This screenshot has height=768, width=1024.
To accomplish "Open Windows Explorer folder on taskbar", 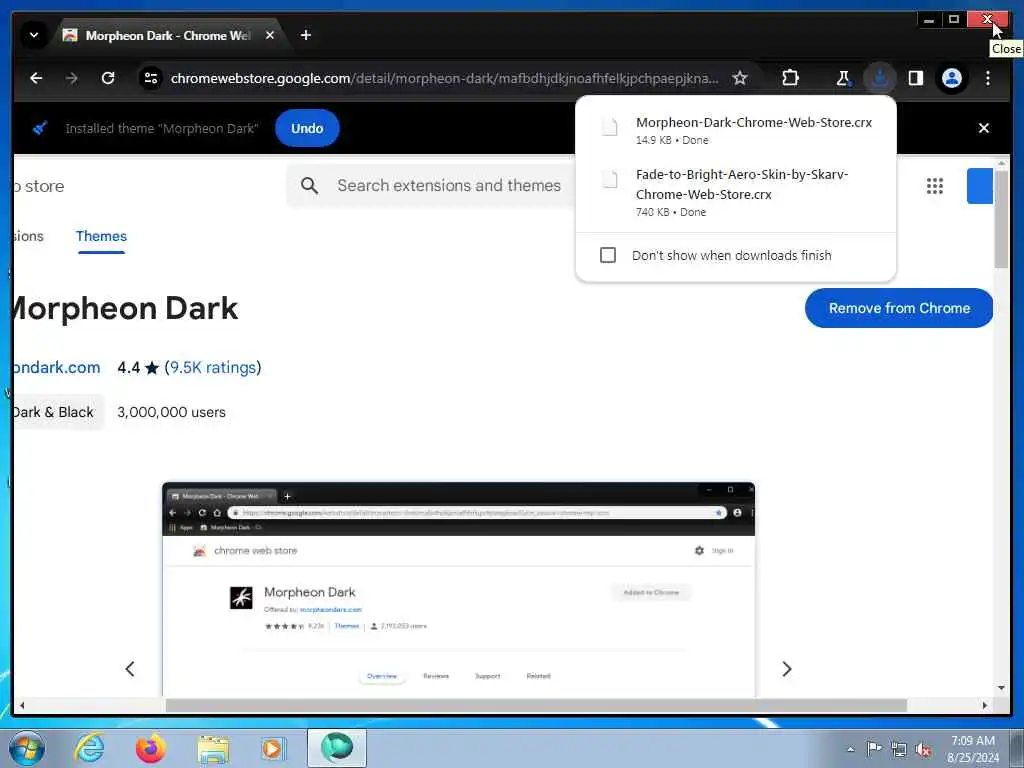I will point(213,750).
